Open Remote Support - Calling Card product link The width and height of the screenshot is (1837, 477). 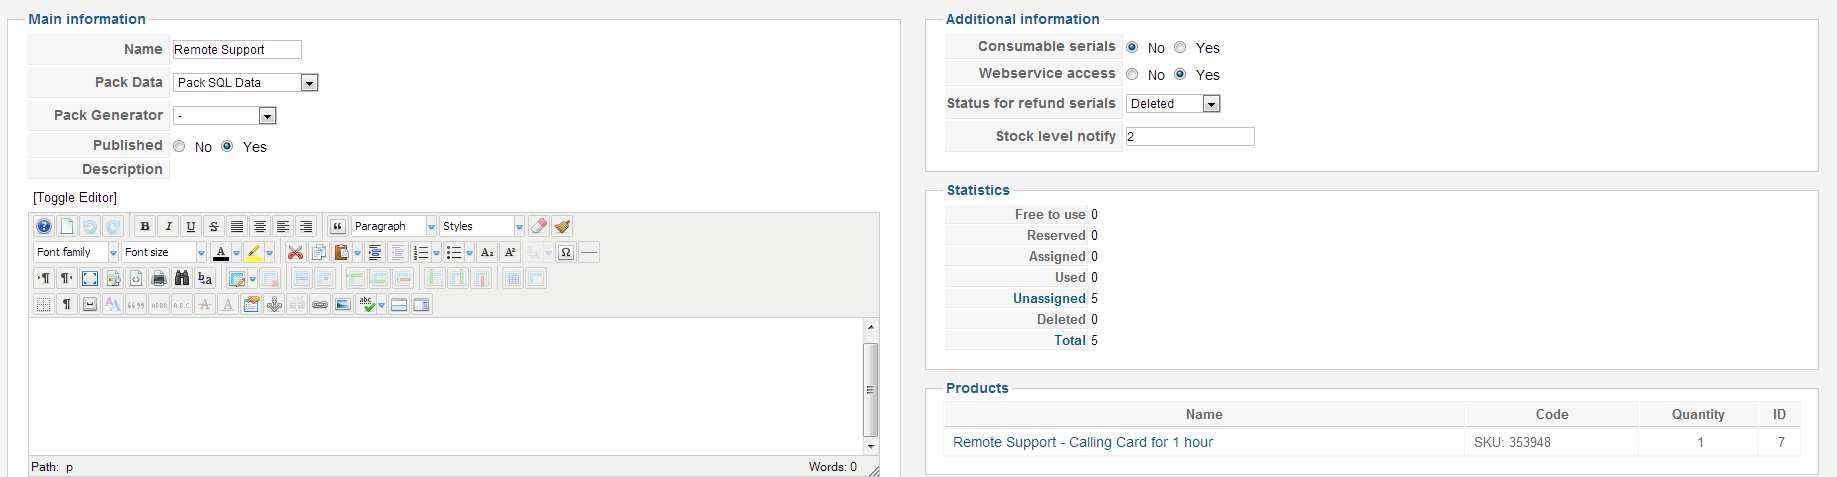point(1082,442)
